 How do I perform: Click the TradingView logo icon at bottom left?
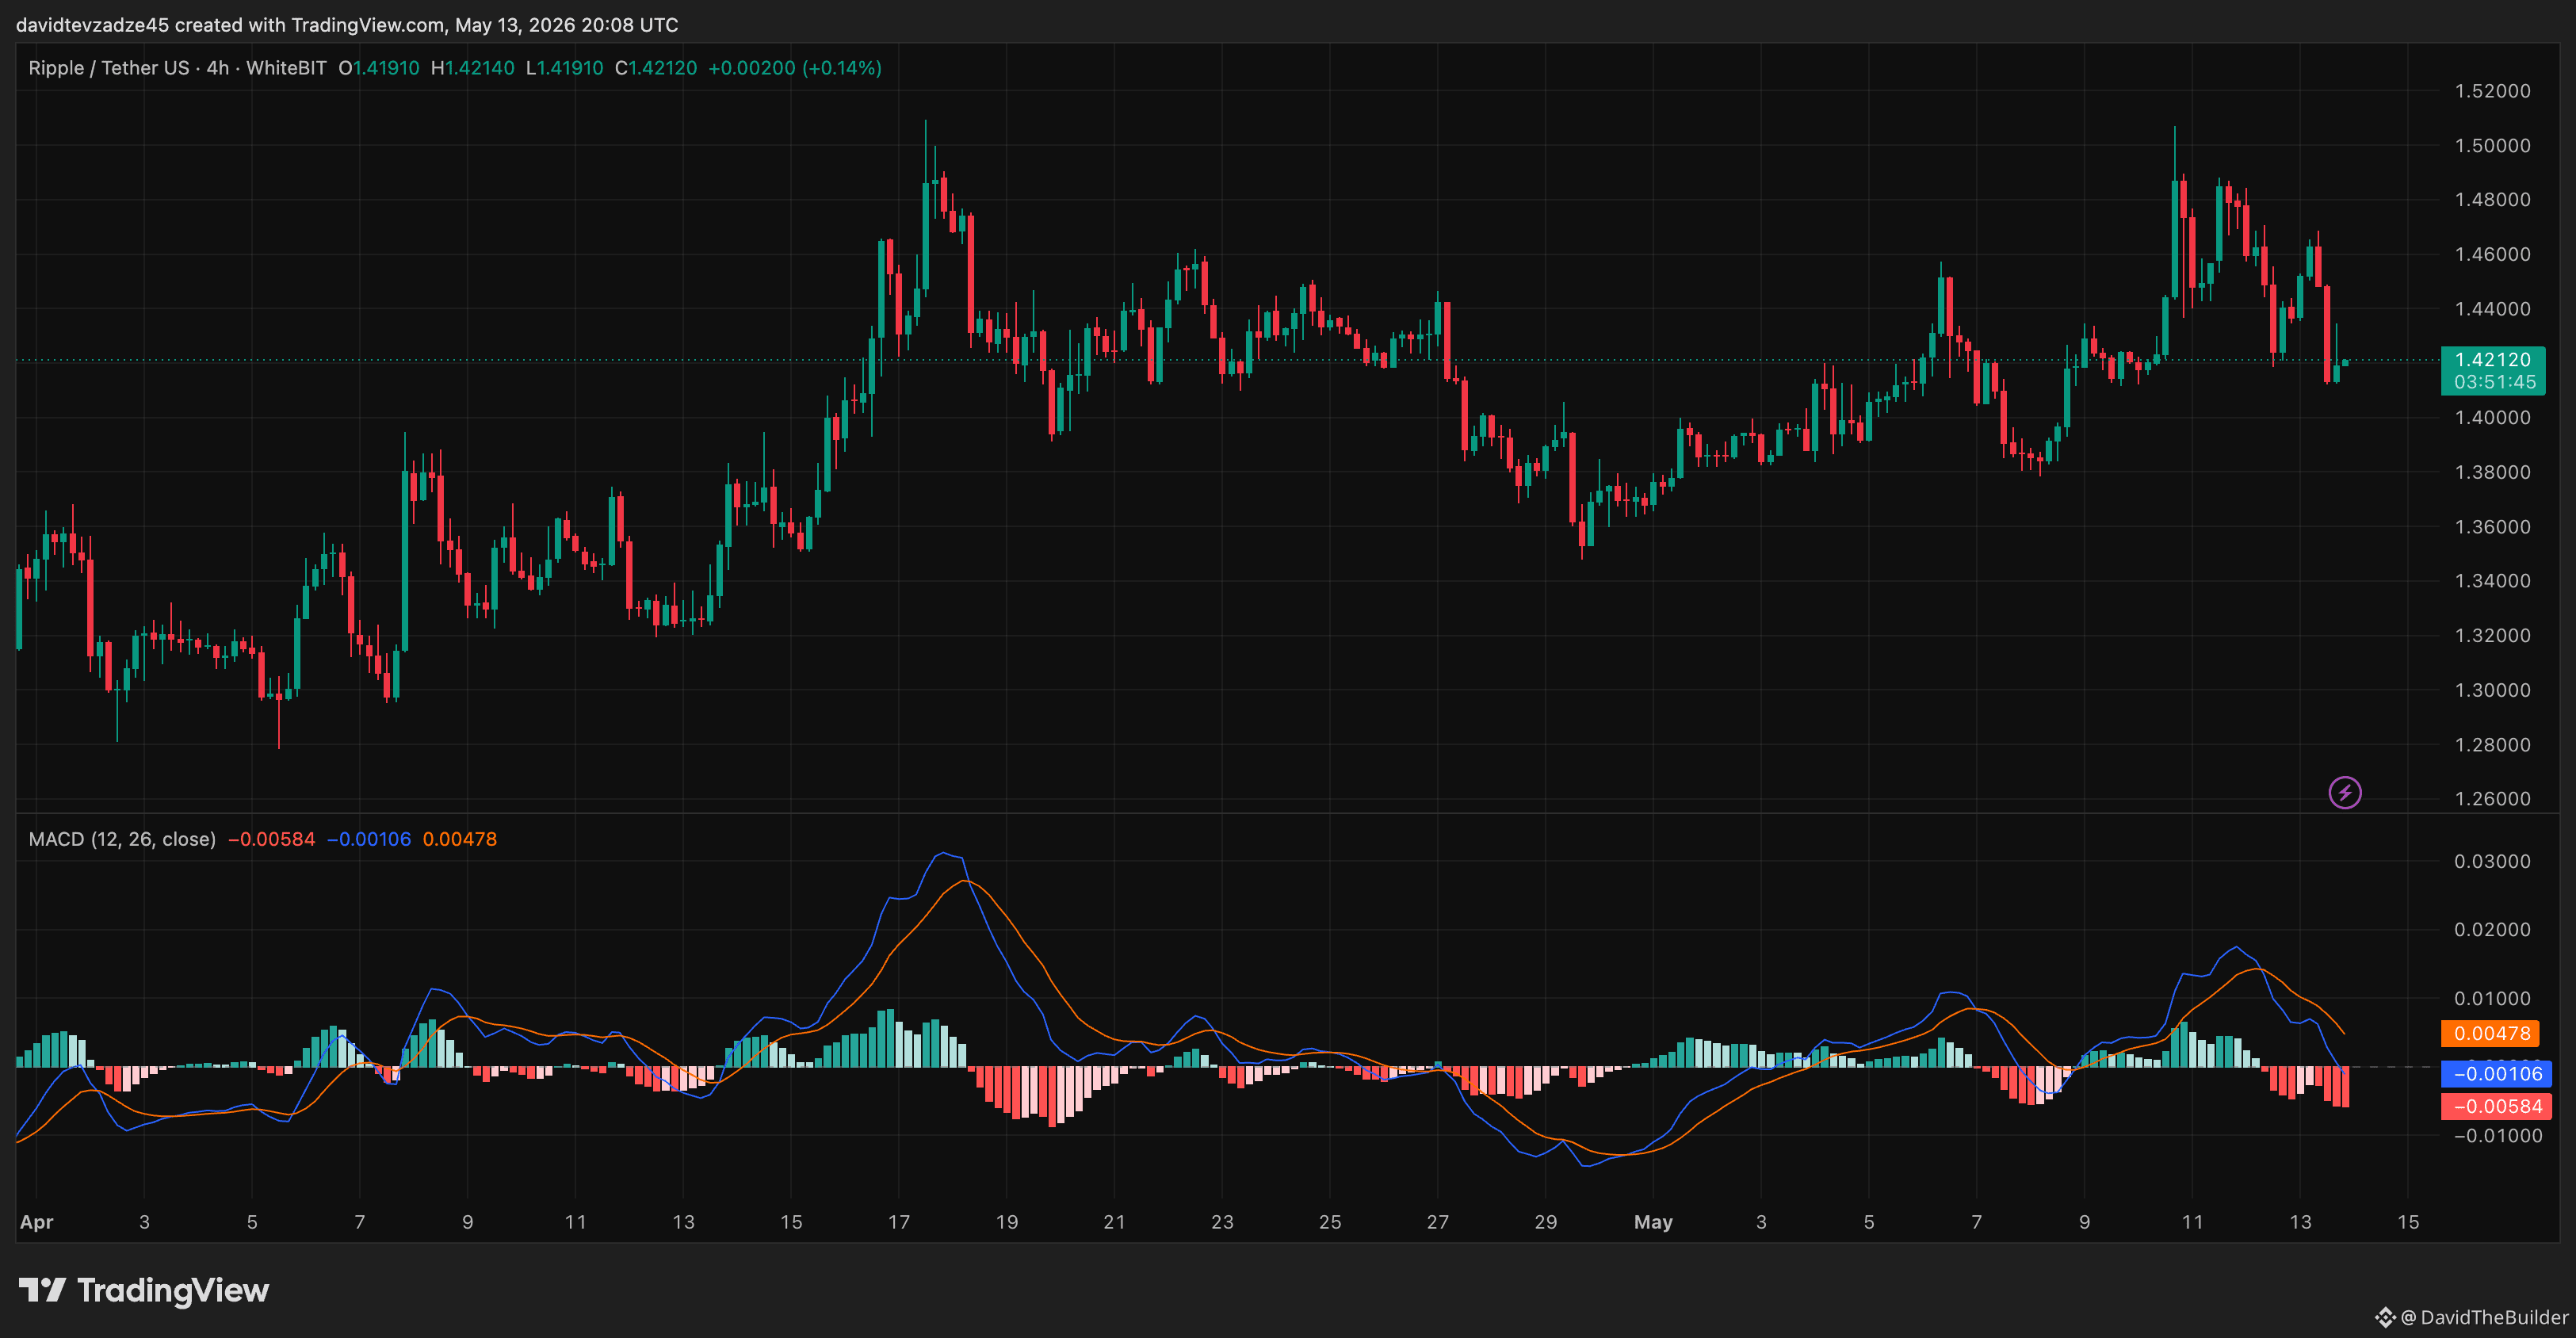coord(42,1290)
